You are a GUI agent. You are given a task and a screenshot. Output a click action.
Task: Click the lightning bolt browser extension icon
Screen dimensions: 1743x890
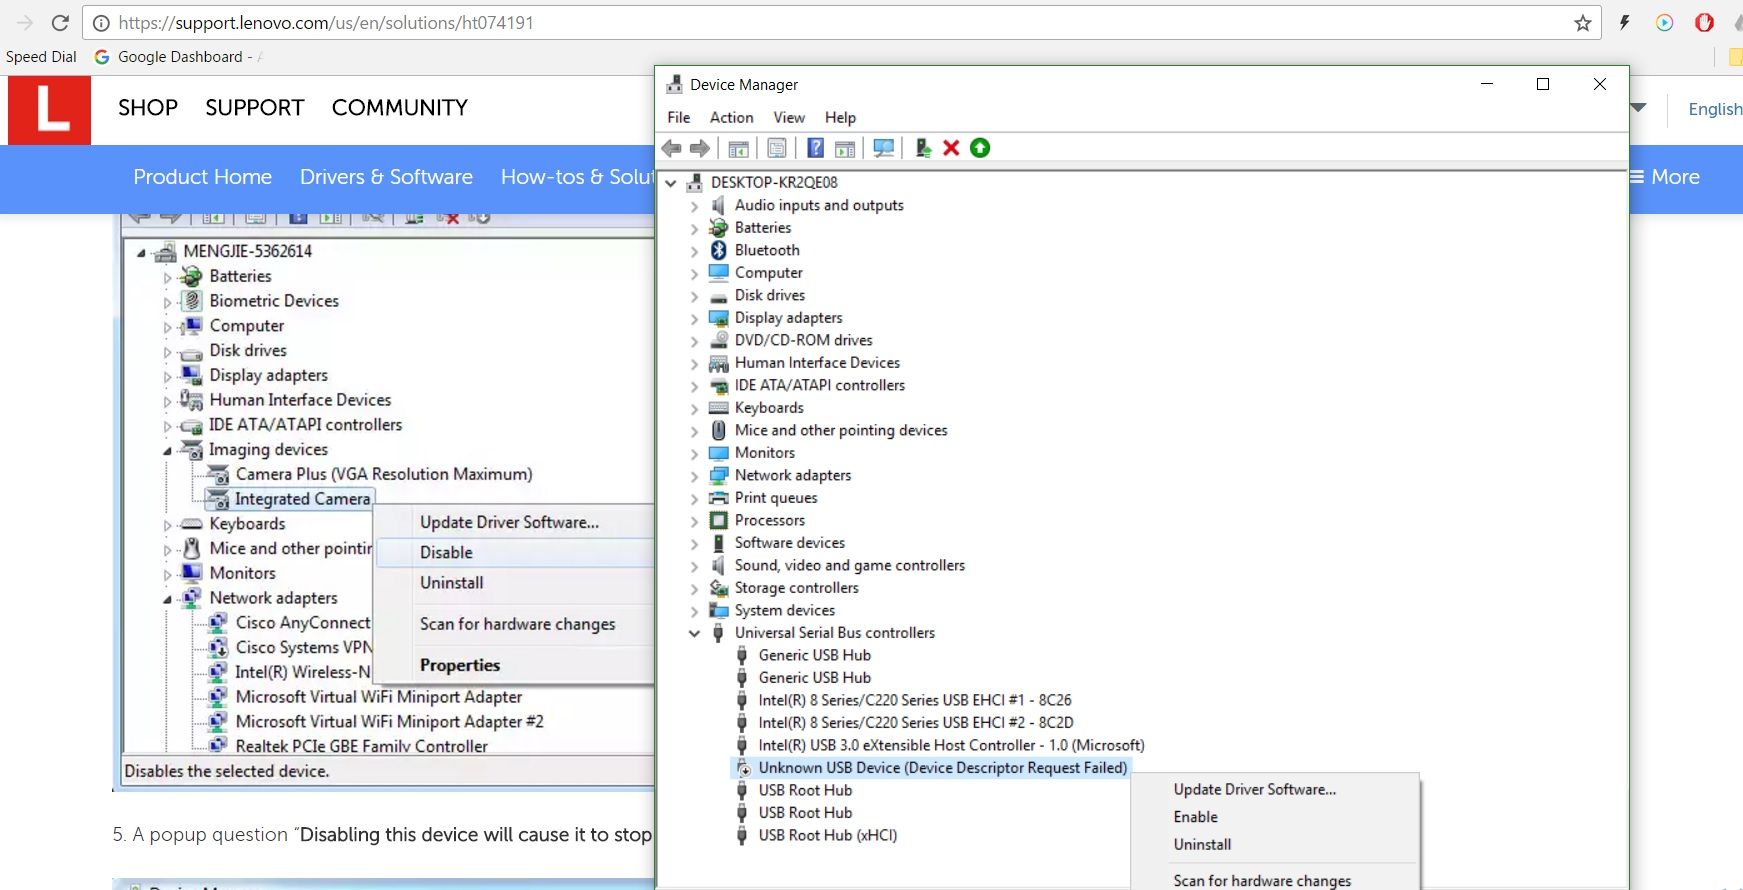coord(1625,23)
